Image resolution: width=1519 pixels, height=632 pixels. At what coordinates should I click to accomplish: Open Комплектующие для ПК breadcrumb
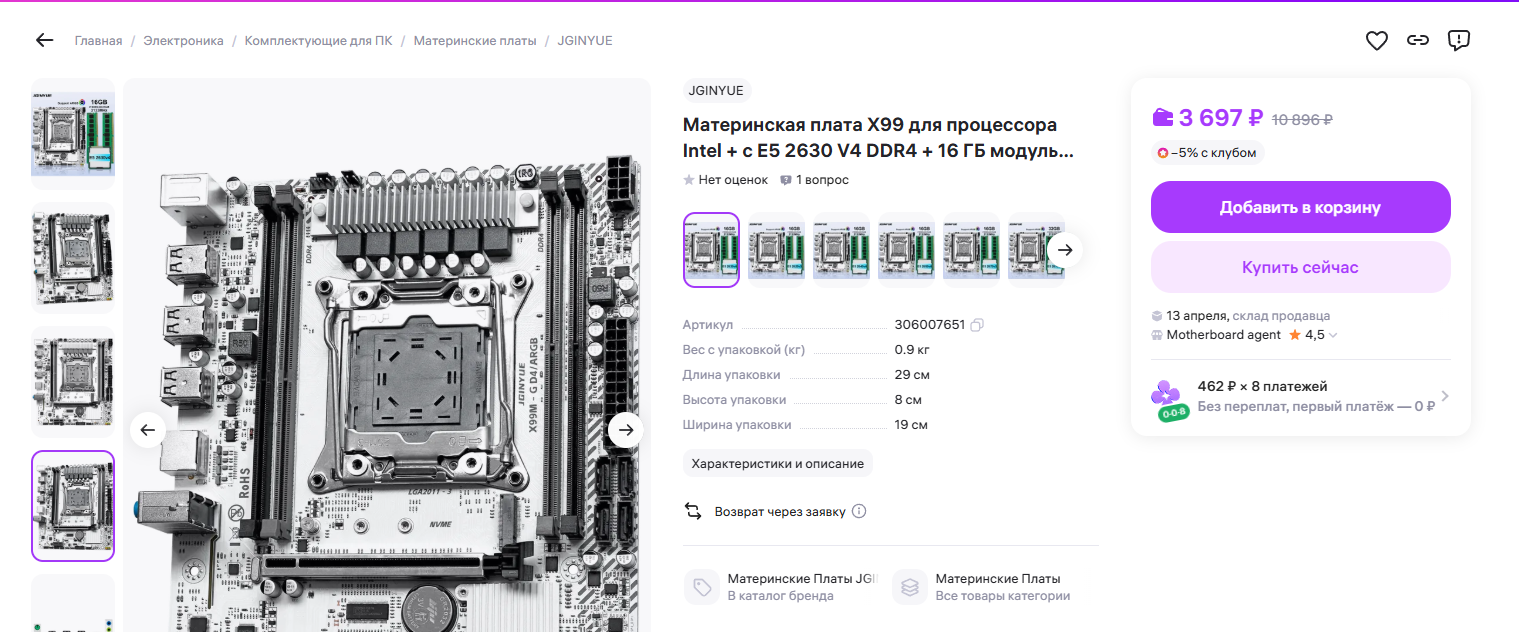318,40
